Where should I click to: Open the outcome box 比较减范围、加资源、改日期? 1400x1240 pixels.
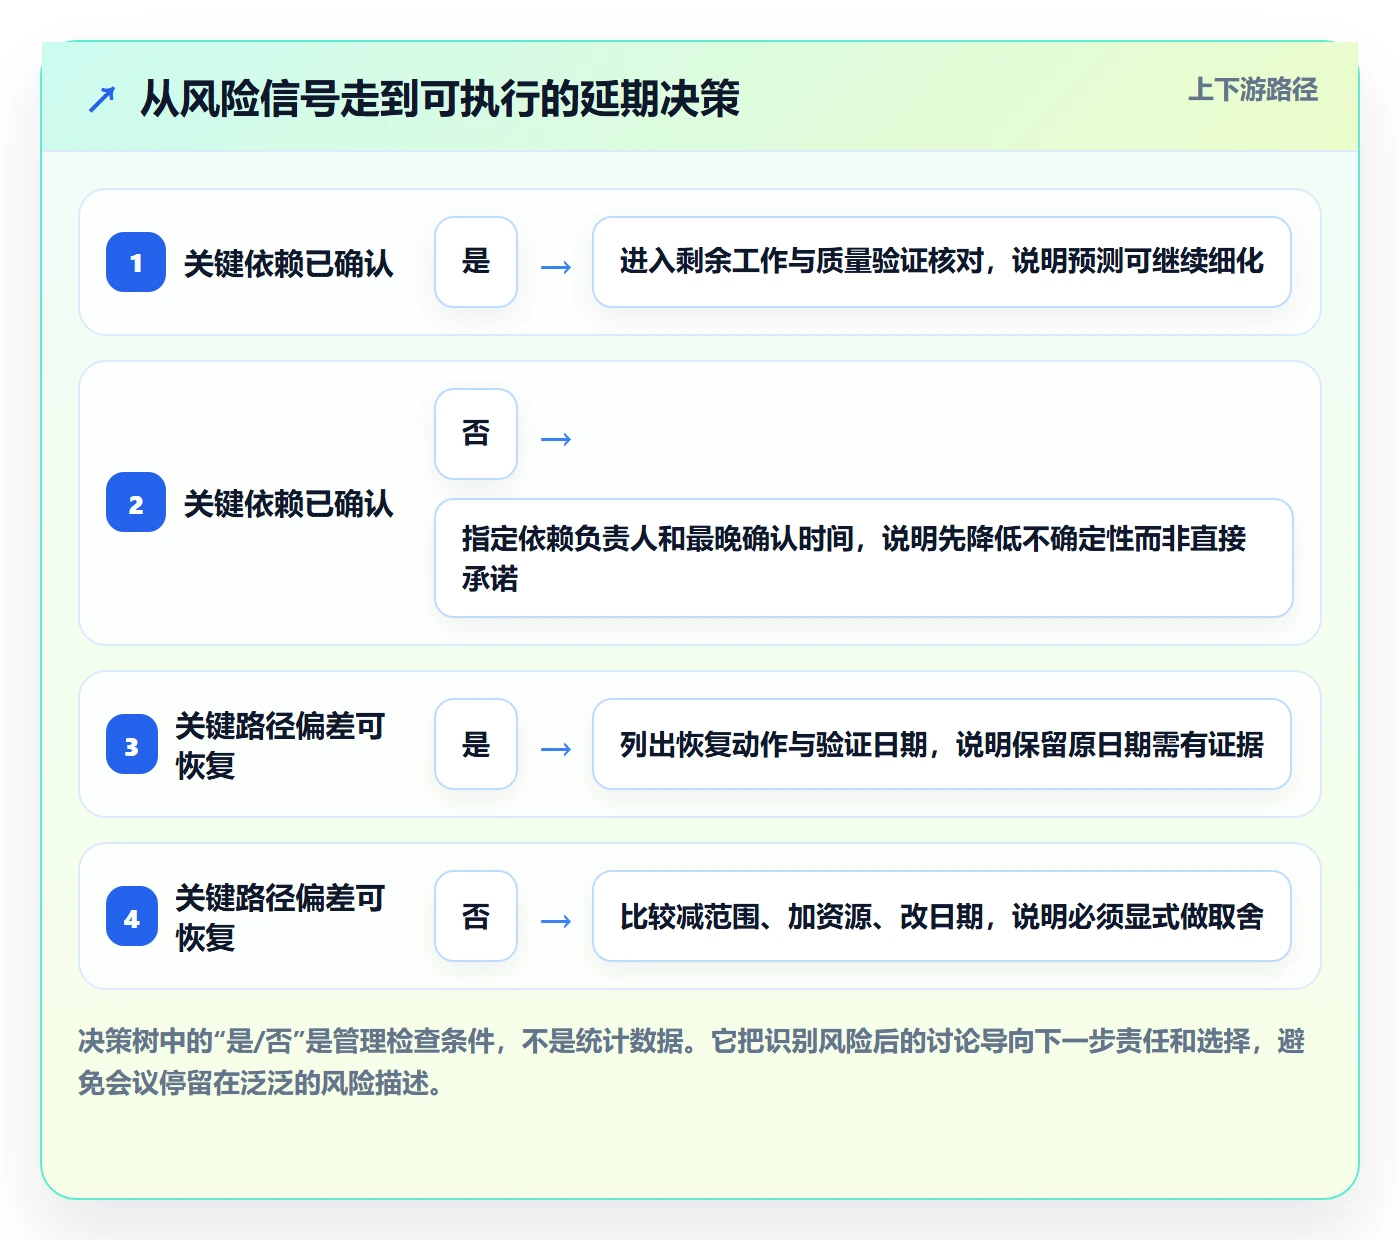[942, 916]
